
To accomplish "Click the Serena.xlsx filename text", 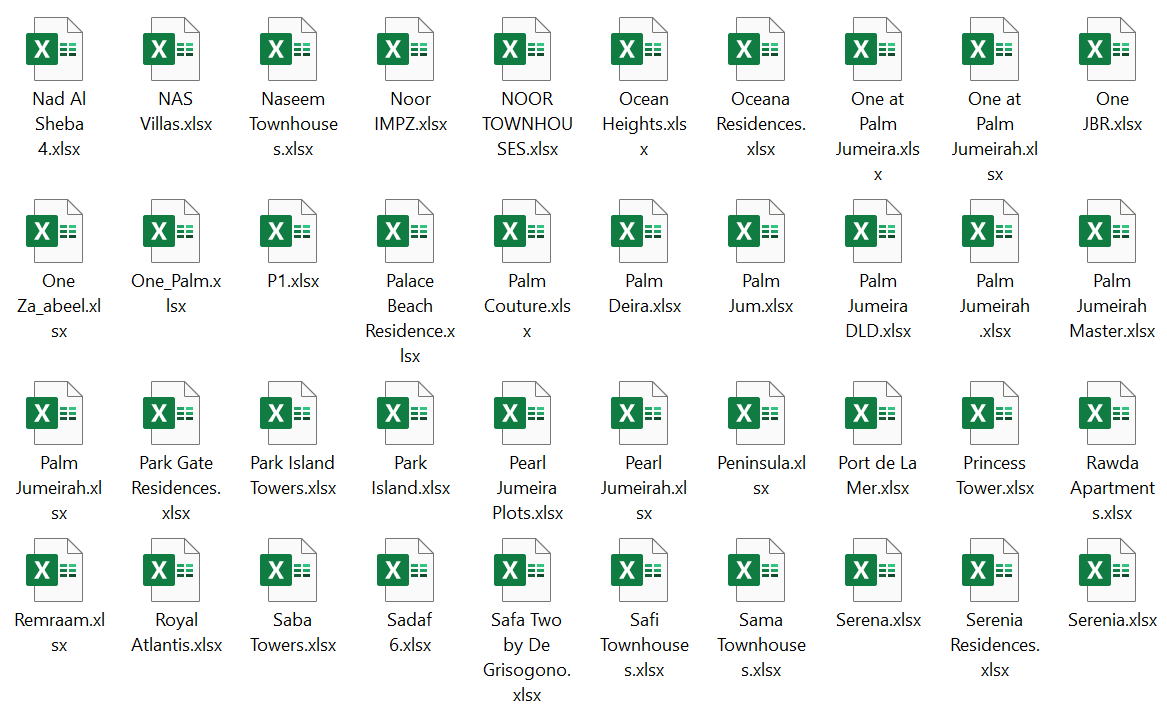I will tap(877, 620).
